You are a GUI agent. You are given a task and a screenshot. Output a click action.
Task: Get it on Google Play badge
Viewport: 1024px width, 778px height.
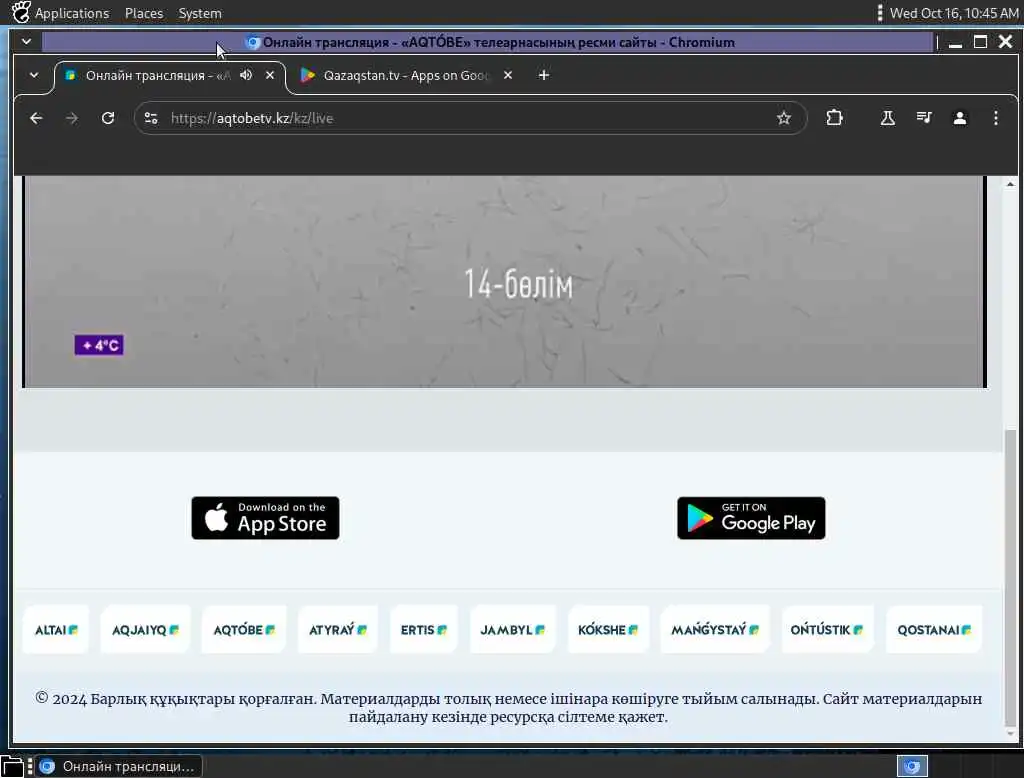tap(751, 518)
